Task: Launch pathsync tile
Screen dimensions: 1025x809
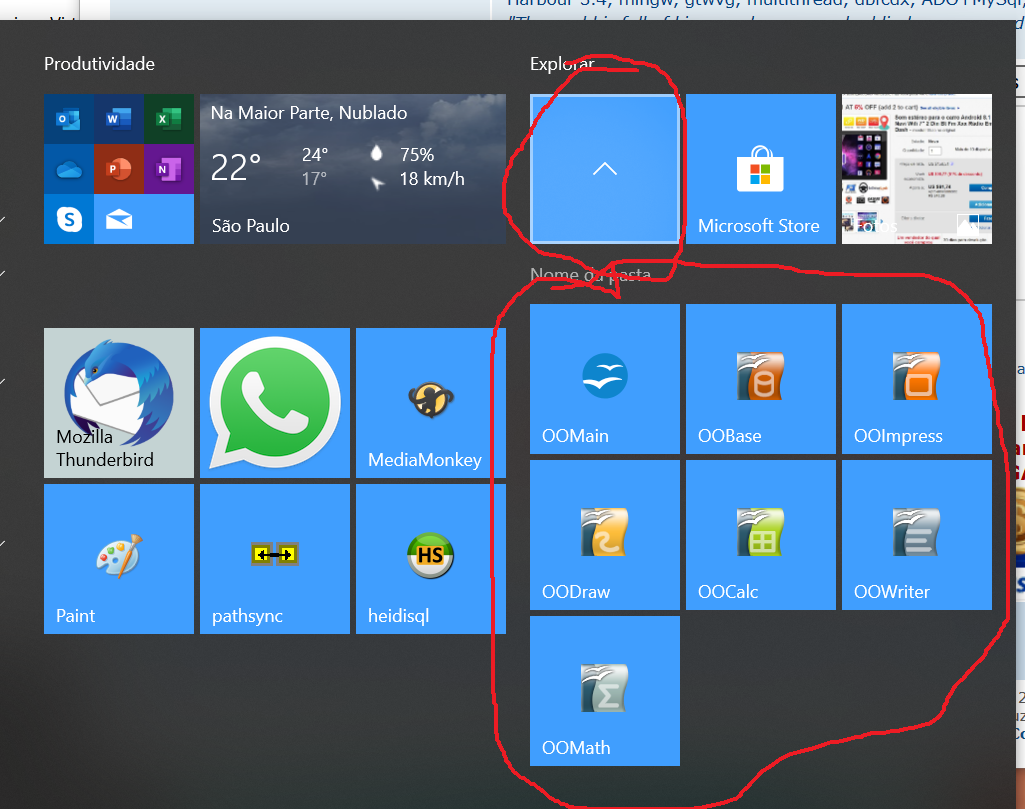Action: pos(274,559)
